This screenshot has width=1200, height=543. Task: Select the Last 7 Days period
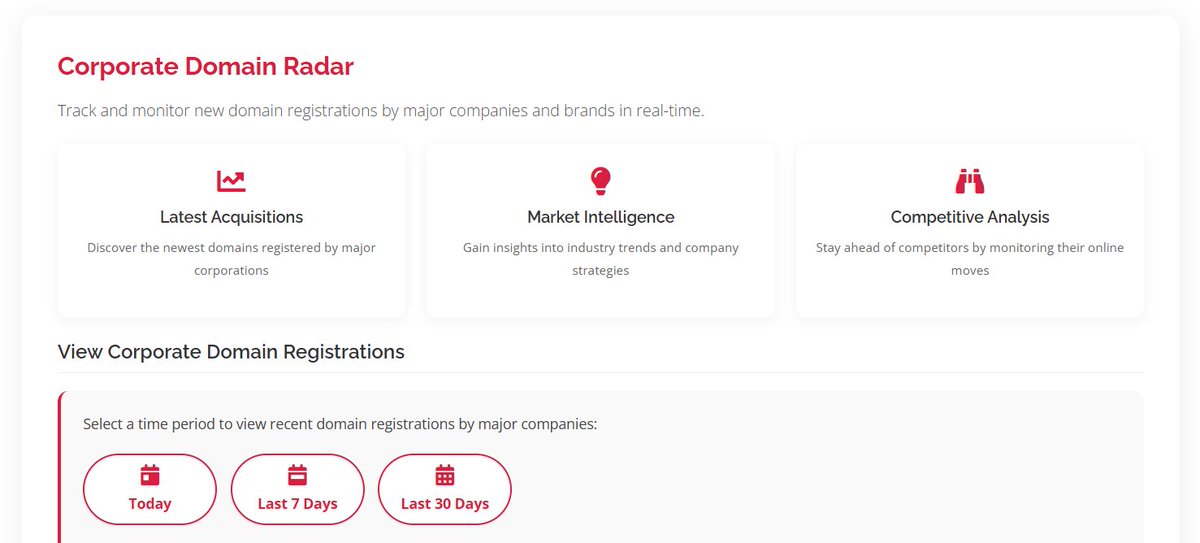297,489
